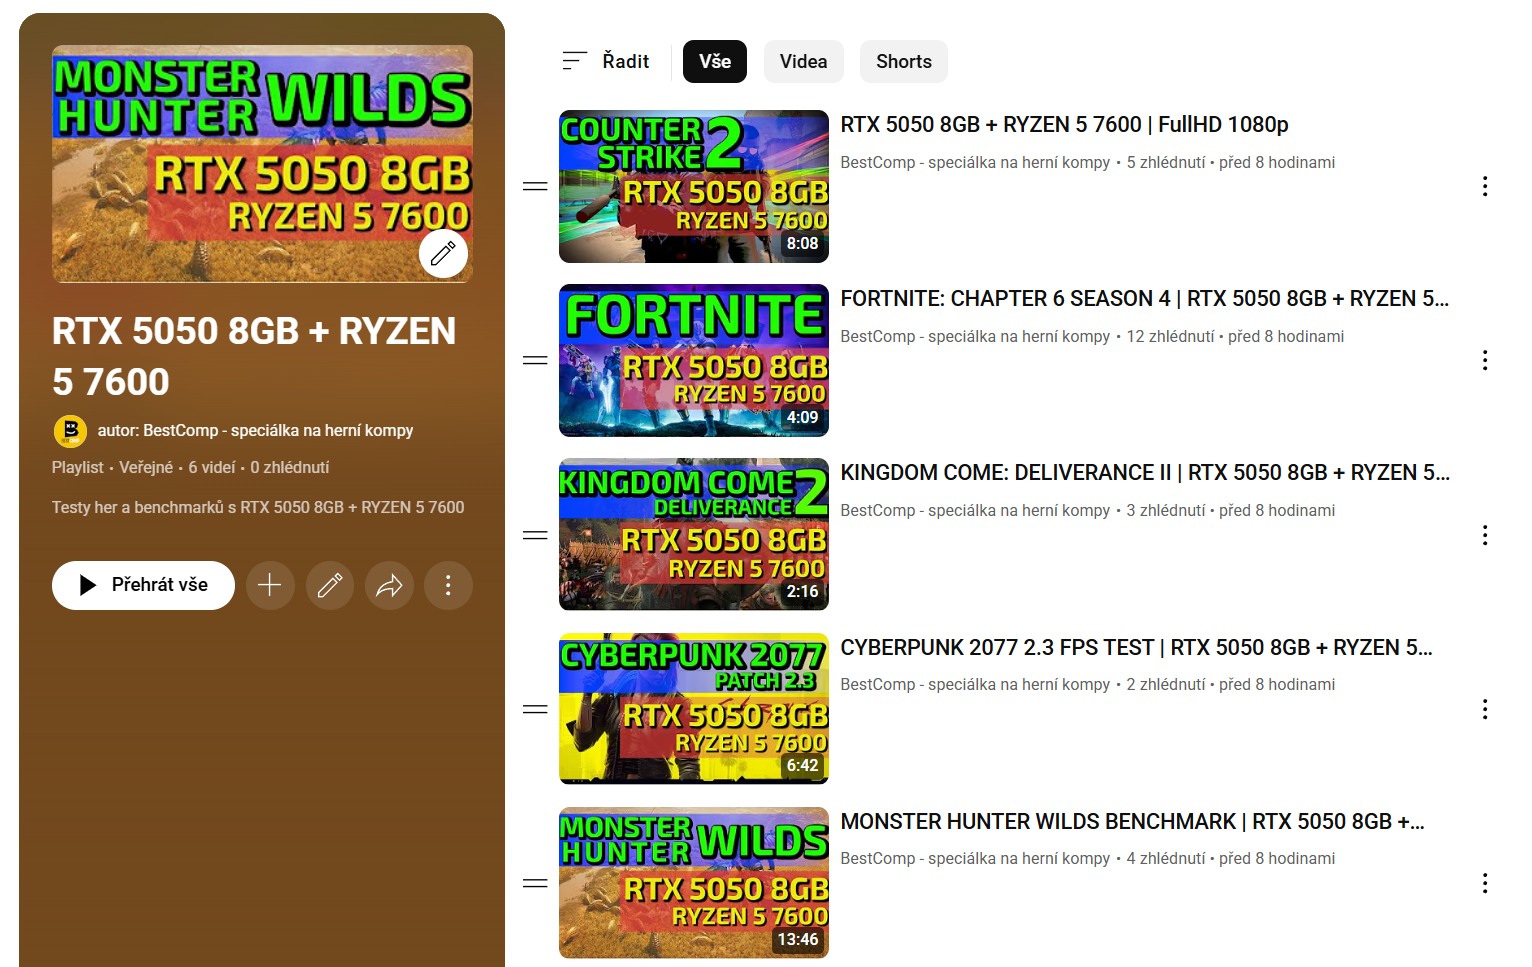This screenshot has width=1532, height=967.
Task: Click playlist description 'Testy her a benchmarků'
Action: coord(258,507)
